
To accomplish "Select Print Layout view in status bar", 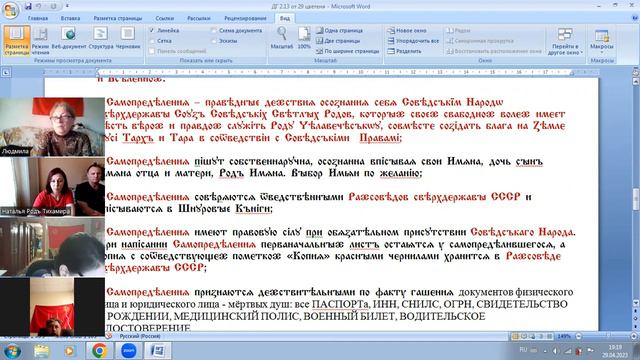I will click(516, 336).
